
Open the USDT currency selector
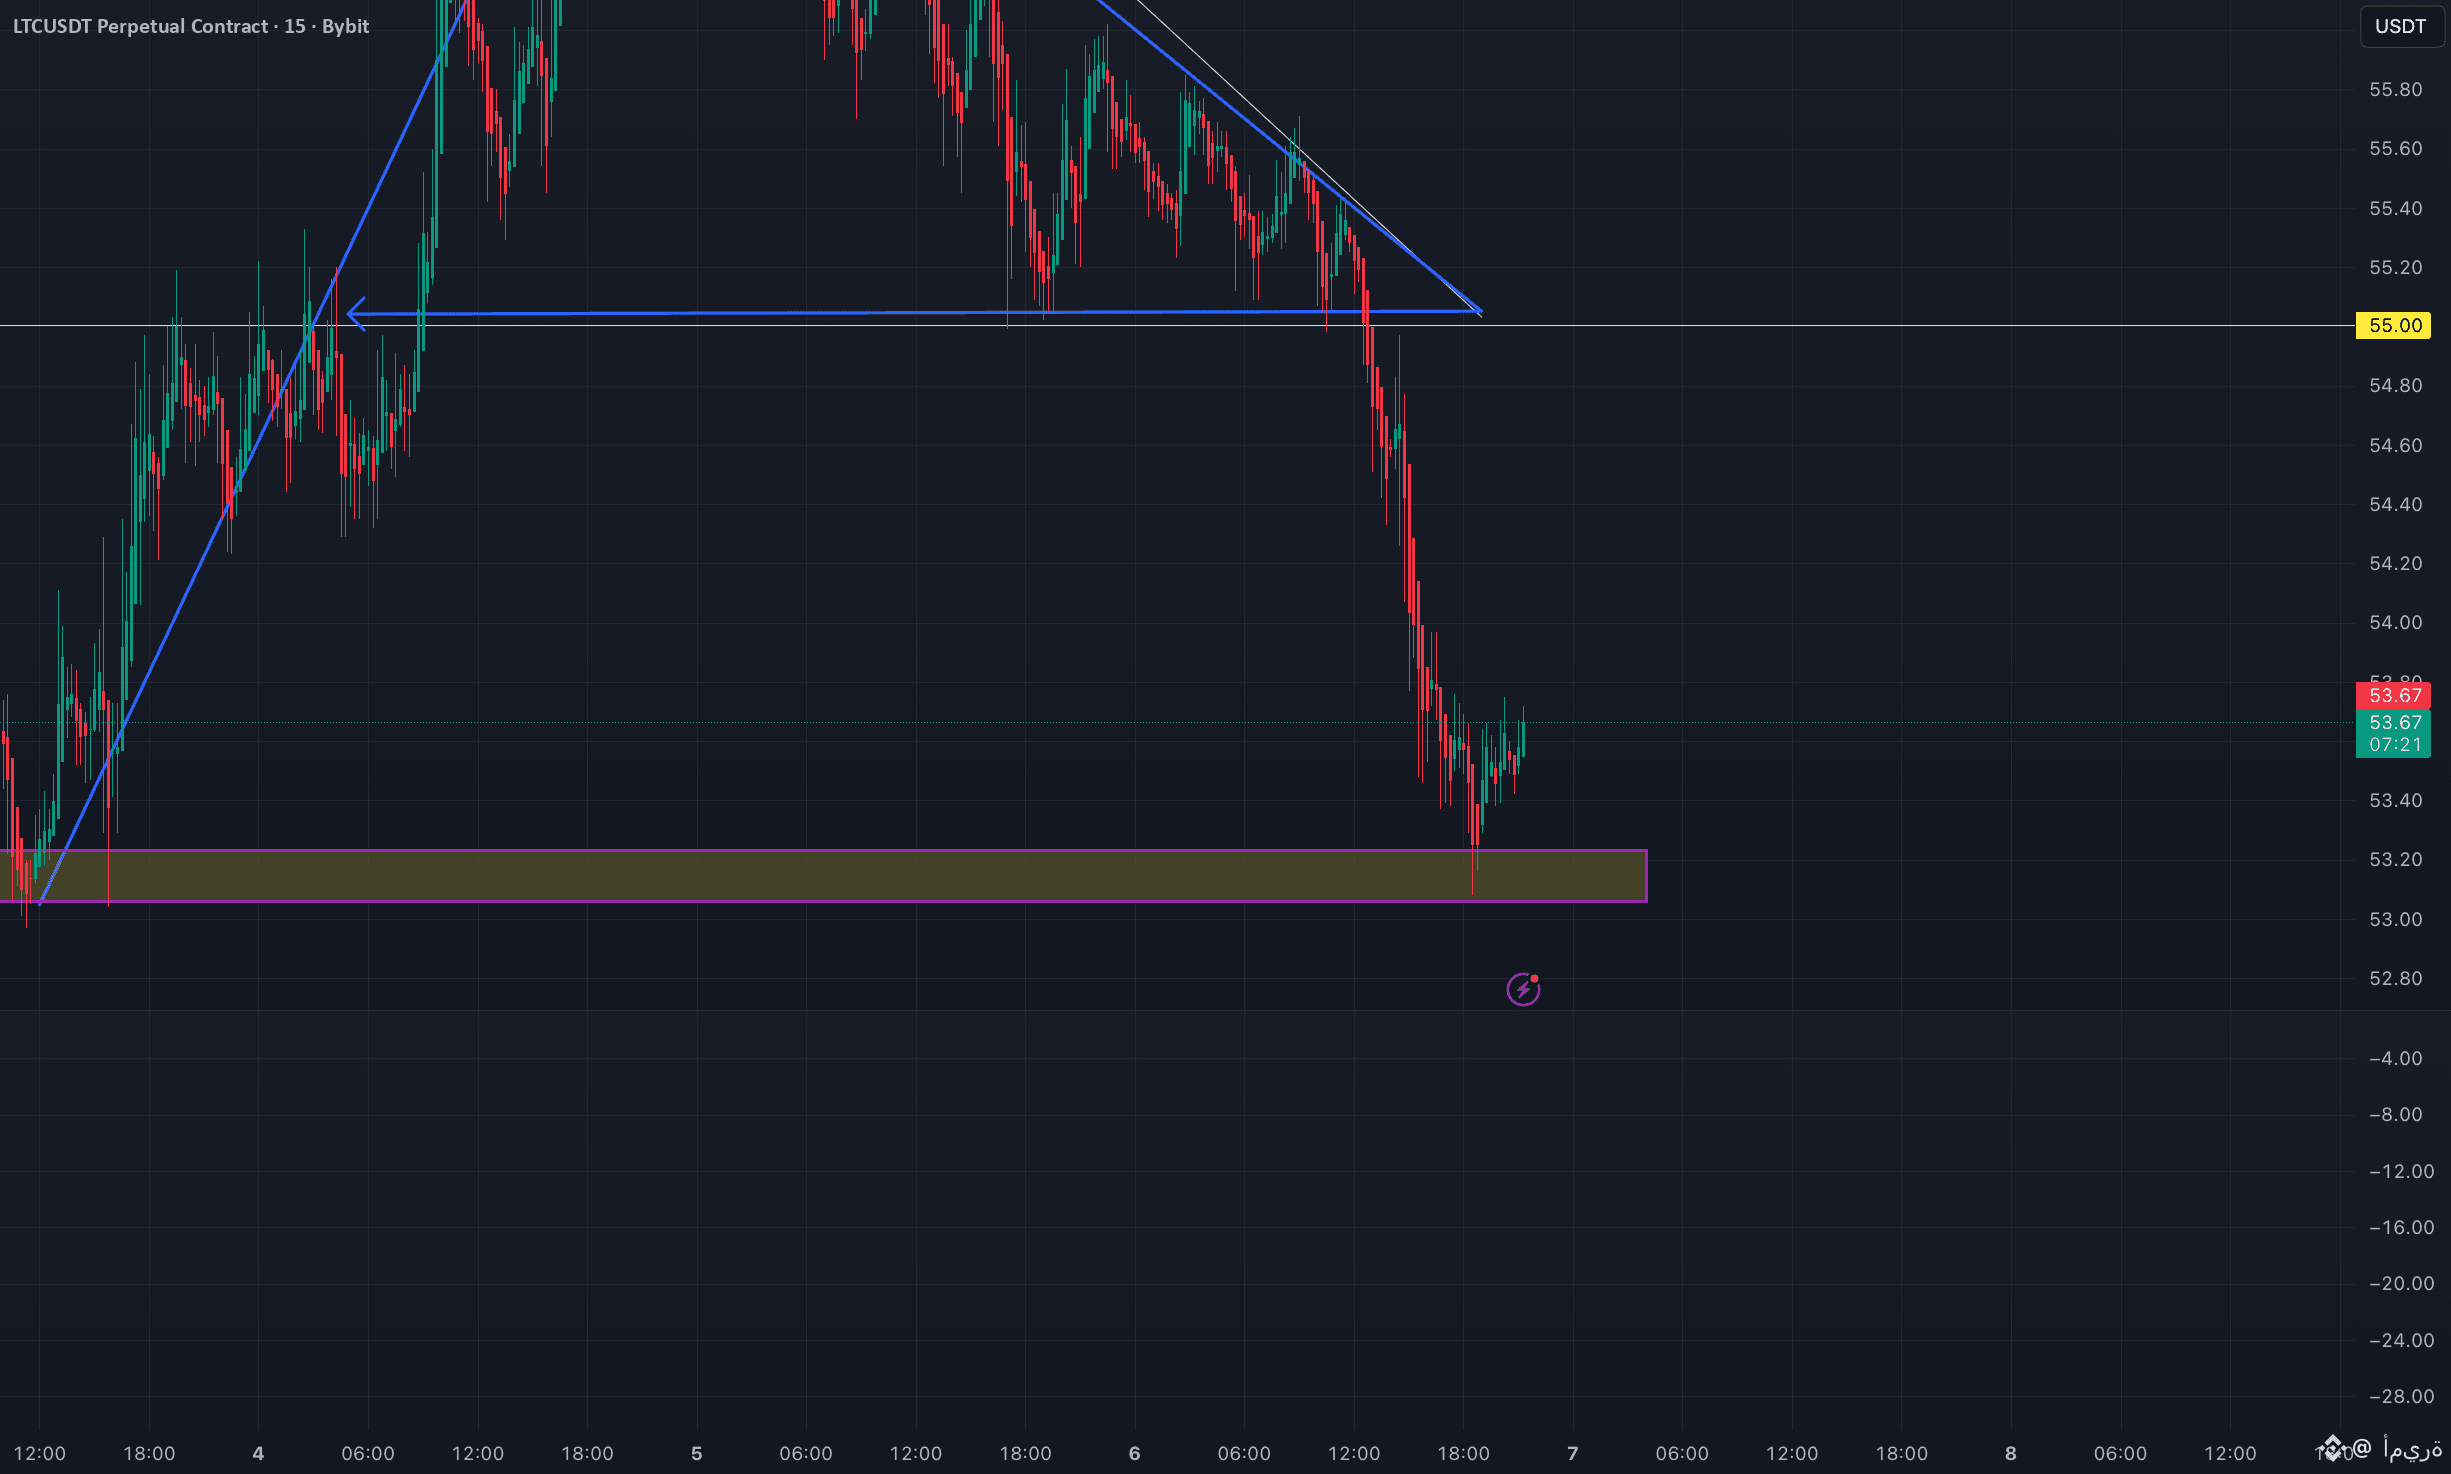pos(2400,26)
